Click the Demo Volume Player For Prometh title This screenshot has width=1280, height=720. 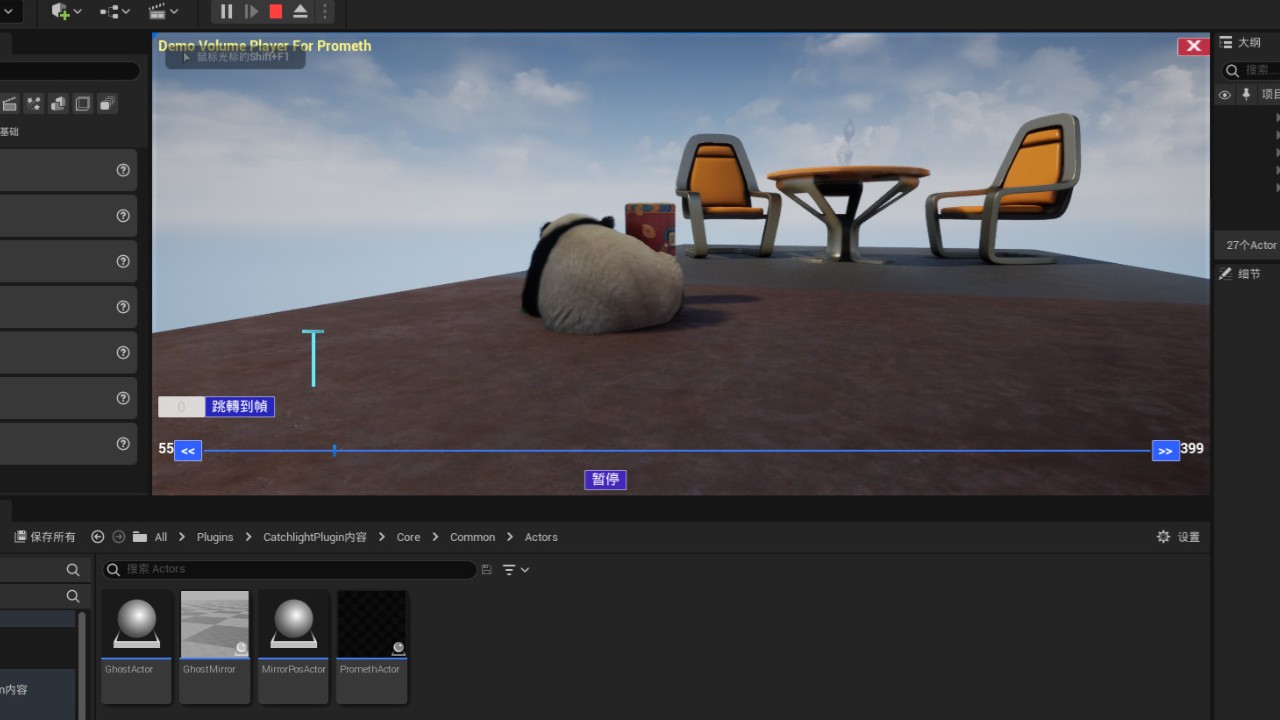264,45
